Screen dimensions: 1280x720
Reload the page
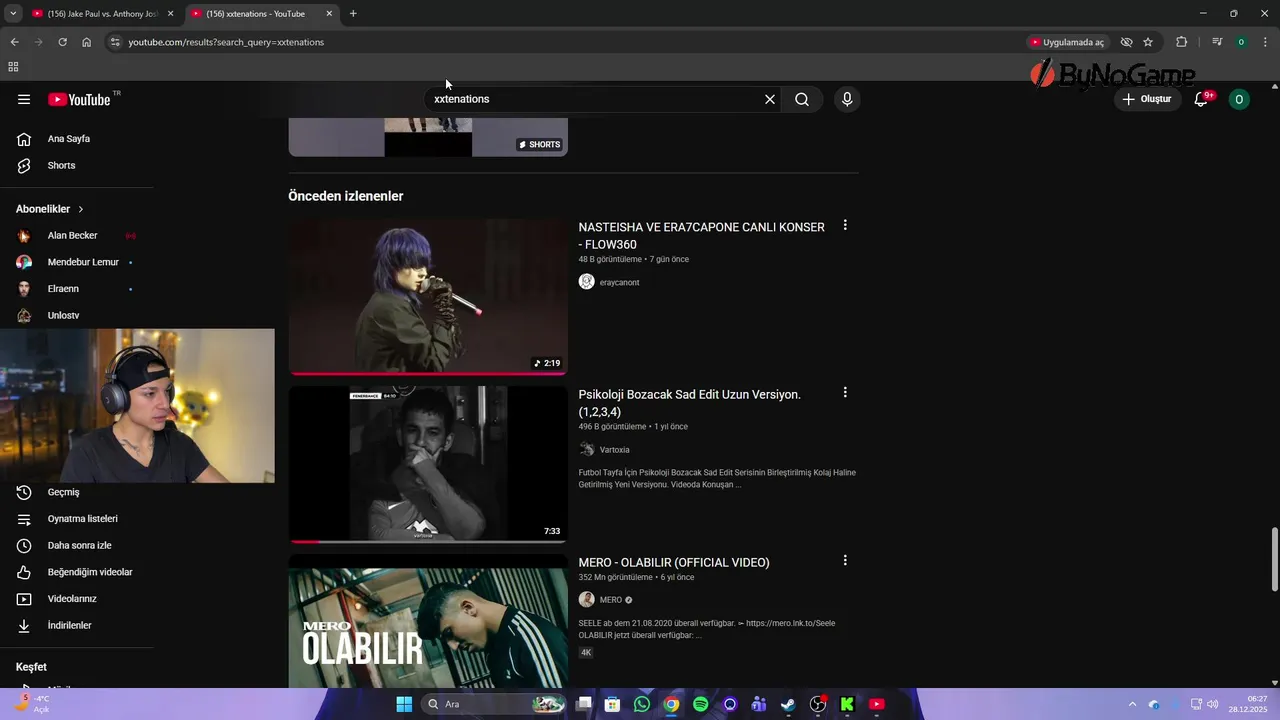(62, 42)
